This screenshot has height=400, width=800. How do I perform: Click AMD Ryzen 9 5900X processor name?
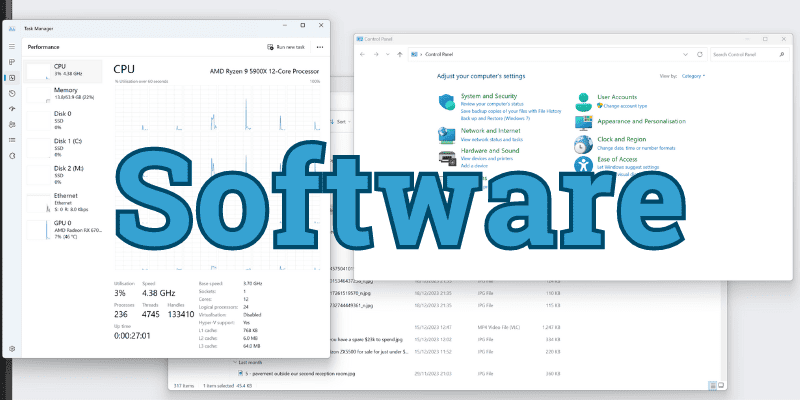tap(265, 71)
